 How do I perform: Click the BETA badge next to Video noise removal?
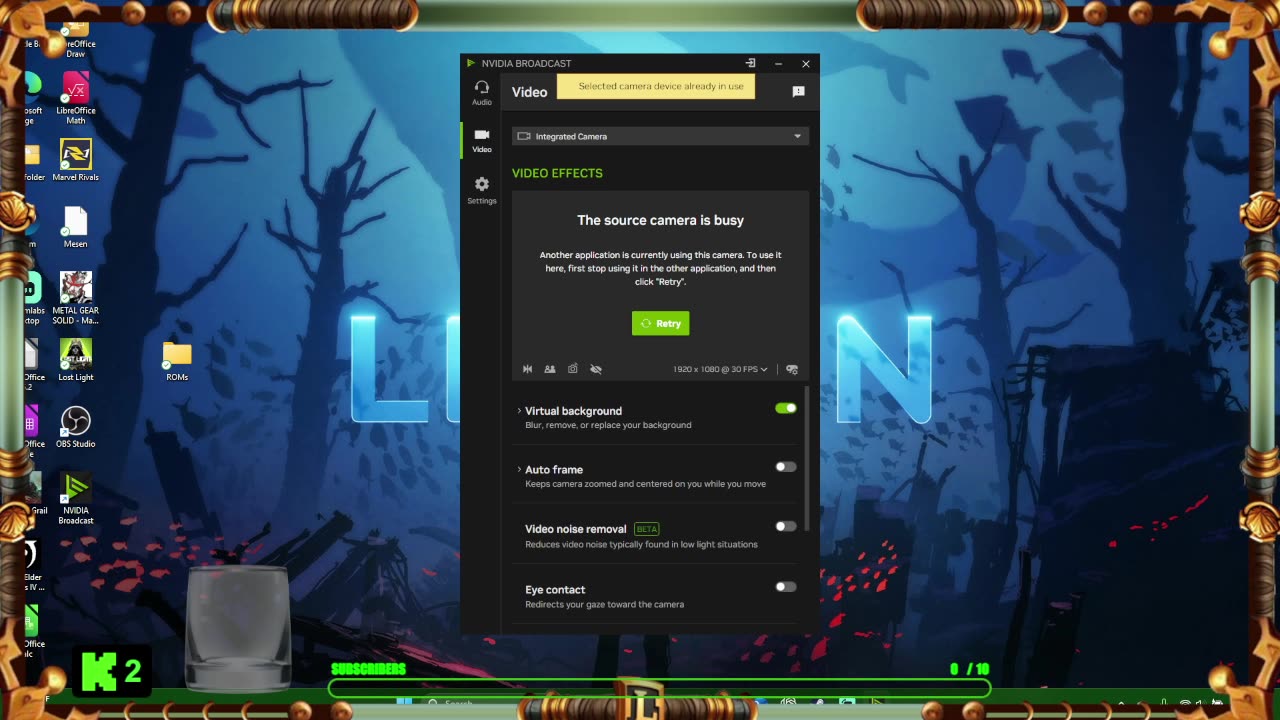[x=646, y=529]
